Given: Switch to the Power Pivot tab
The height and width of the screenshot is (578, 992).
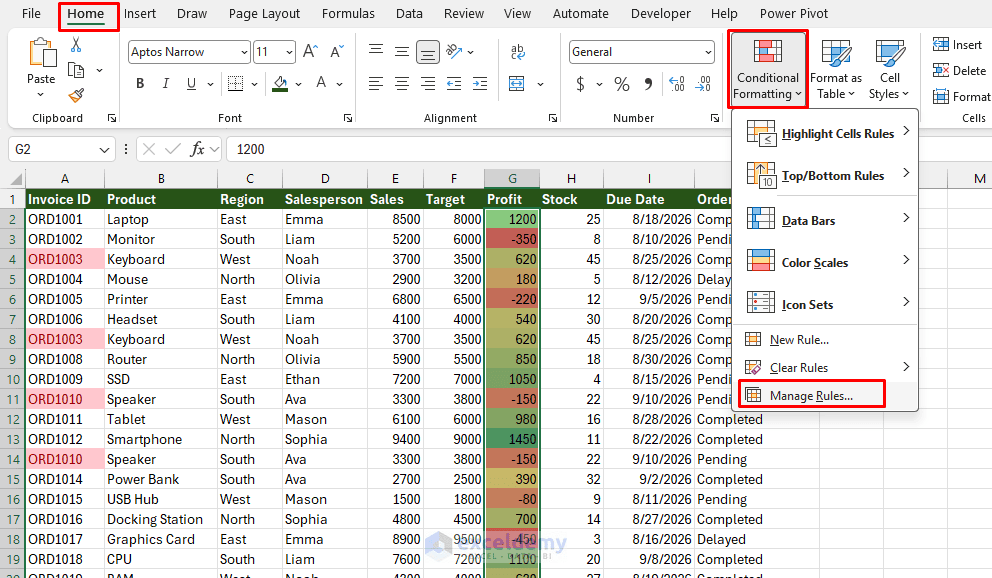Looking at the screenshot, I should [794, 14].
